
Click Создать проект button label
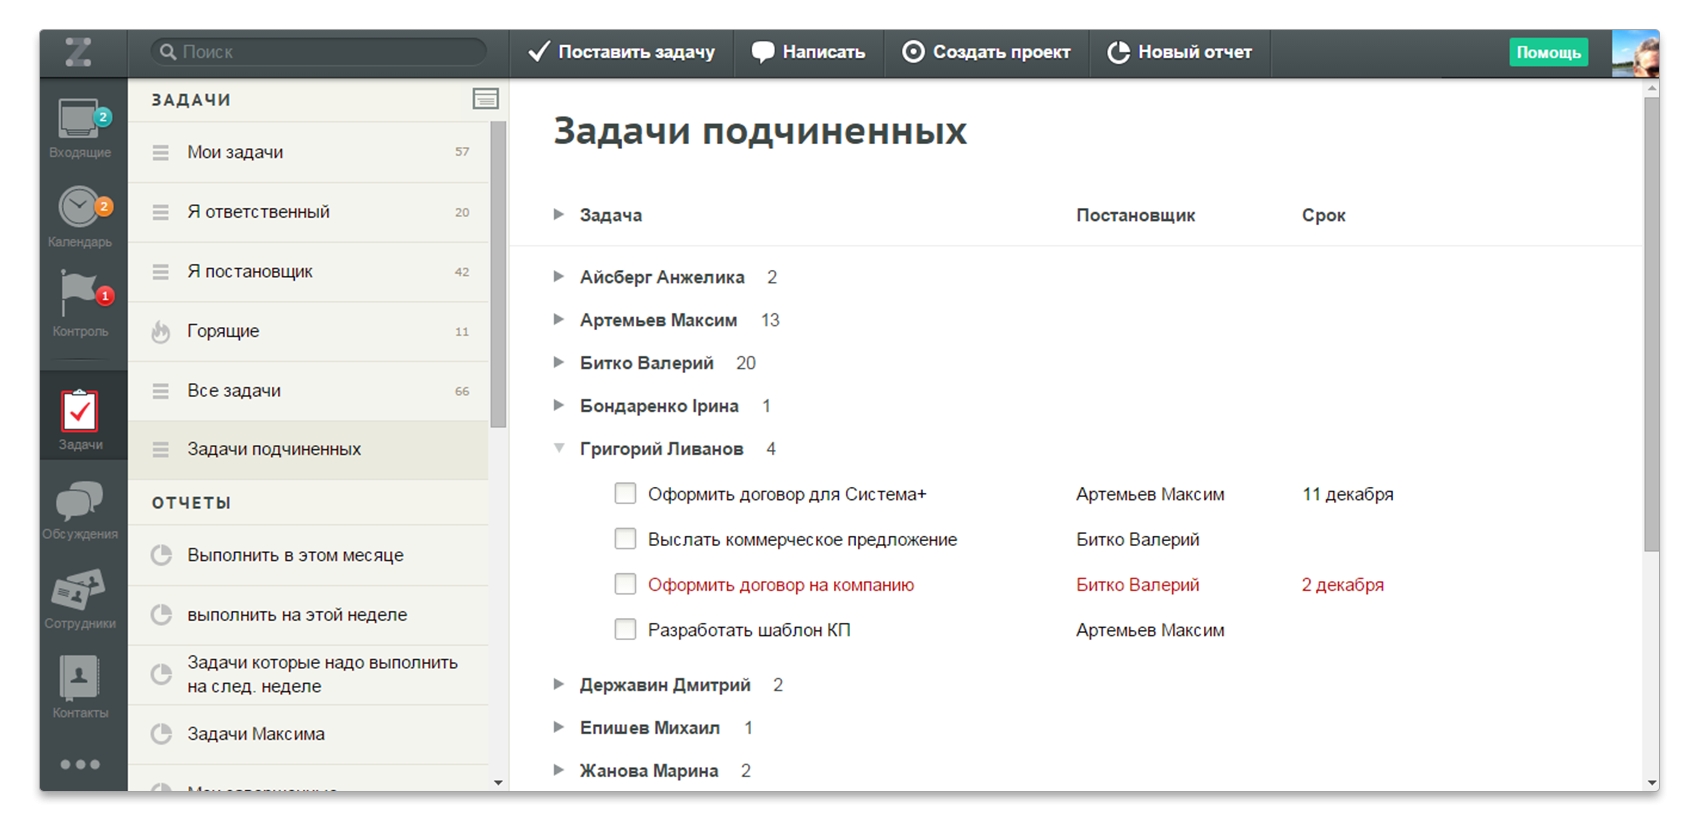click(x=1001, y=52)
